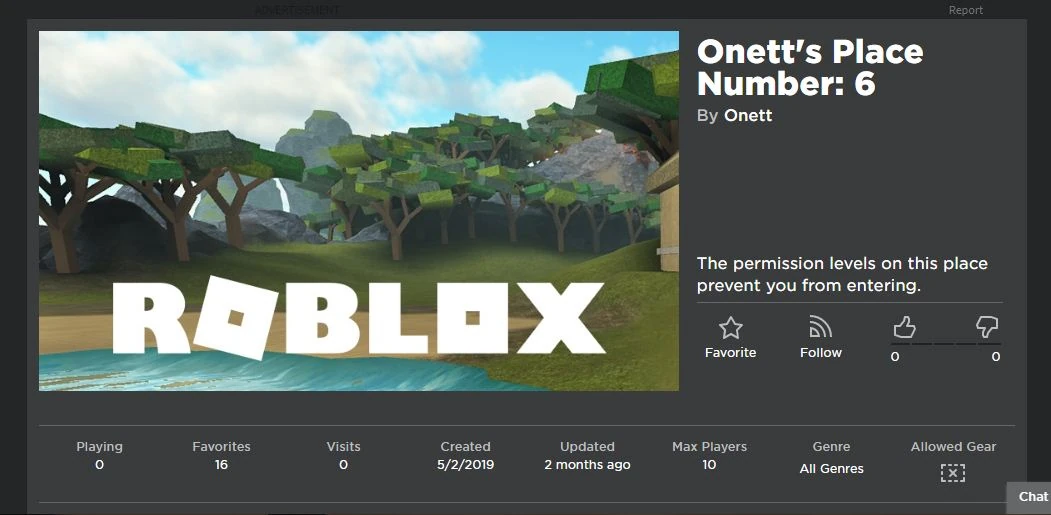Screen dimensions: 1051x515
Task: Open the Onett creator profile link
Action: point(748,115)
